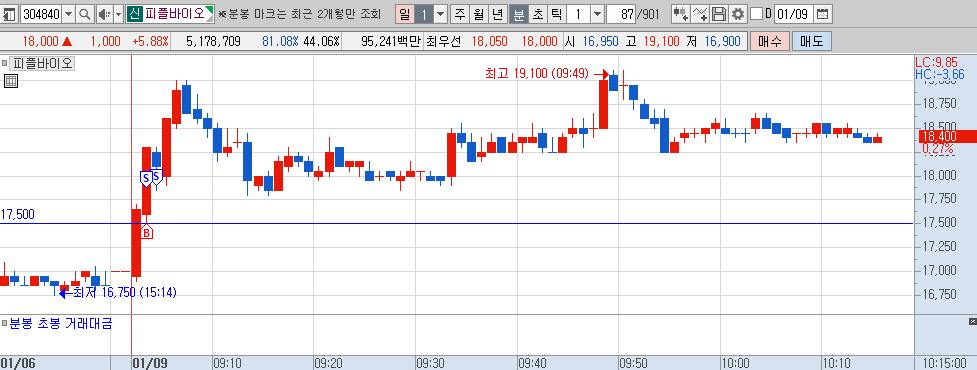Viewport: 977px width, 370px height.
Task: Click the 17,500 horizontal line label
Action: tap(17, 214)
